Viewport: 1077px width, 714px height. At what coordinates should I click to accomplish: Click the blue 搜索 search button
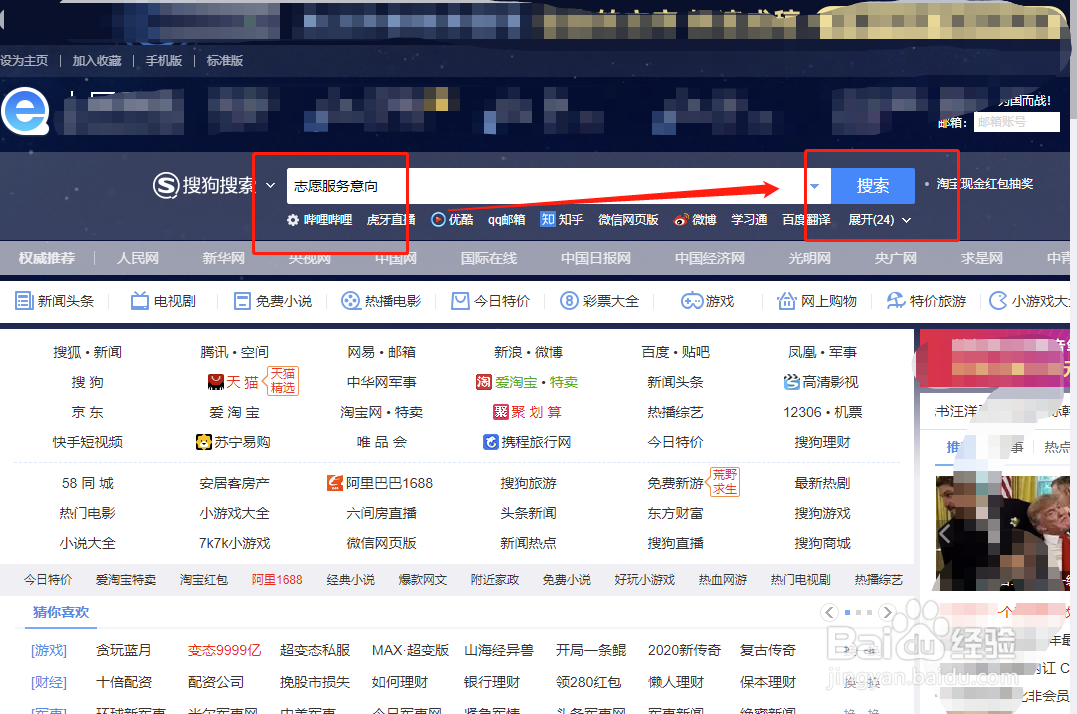pos(872,185)
